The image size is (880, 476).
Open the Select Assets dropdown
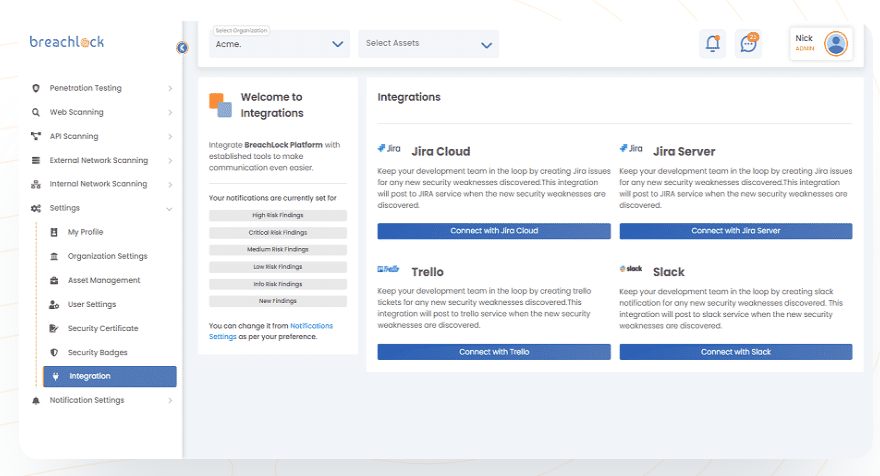(428, 44)
